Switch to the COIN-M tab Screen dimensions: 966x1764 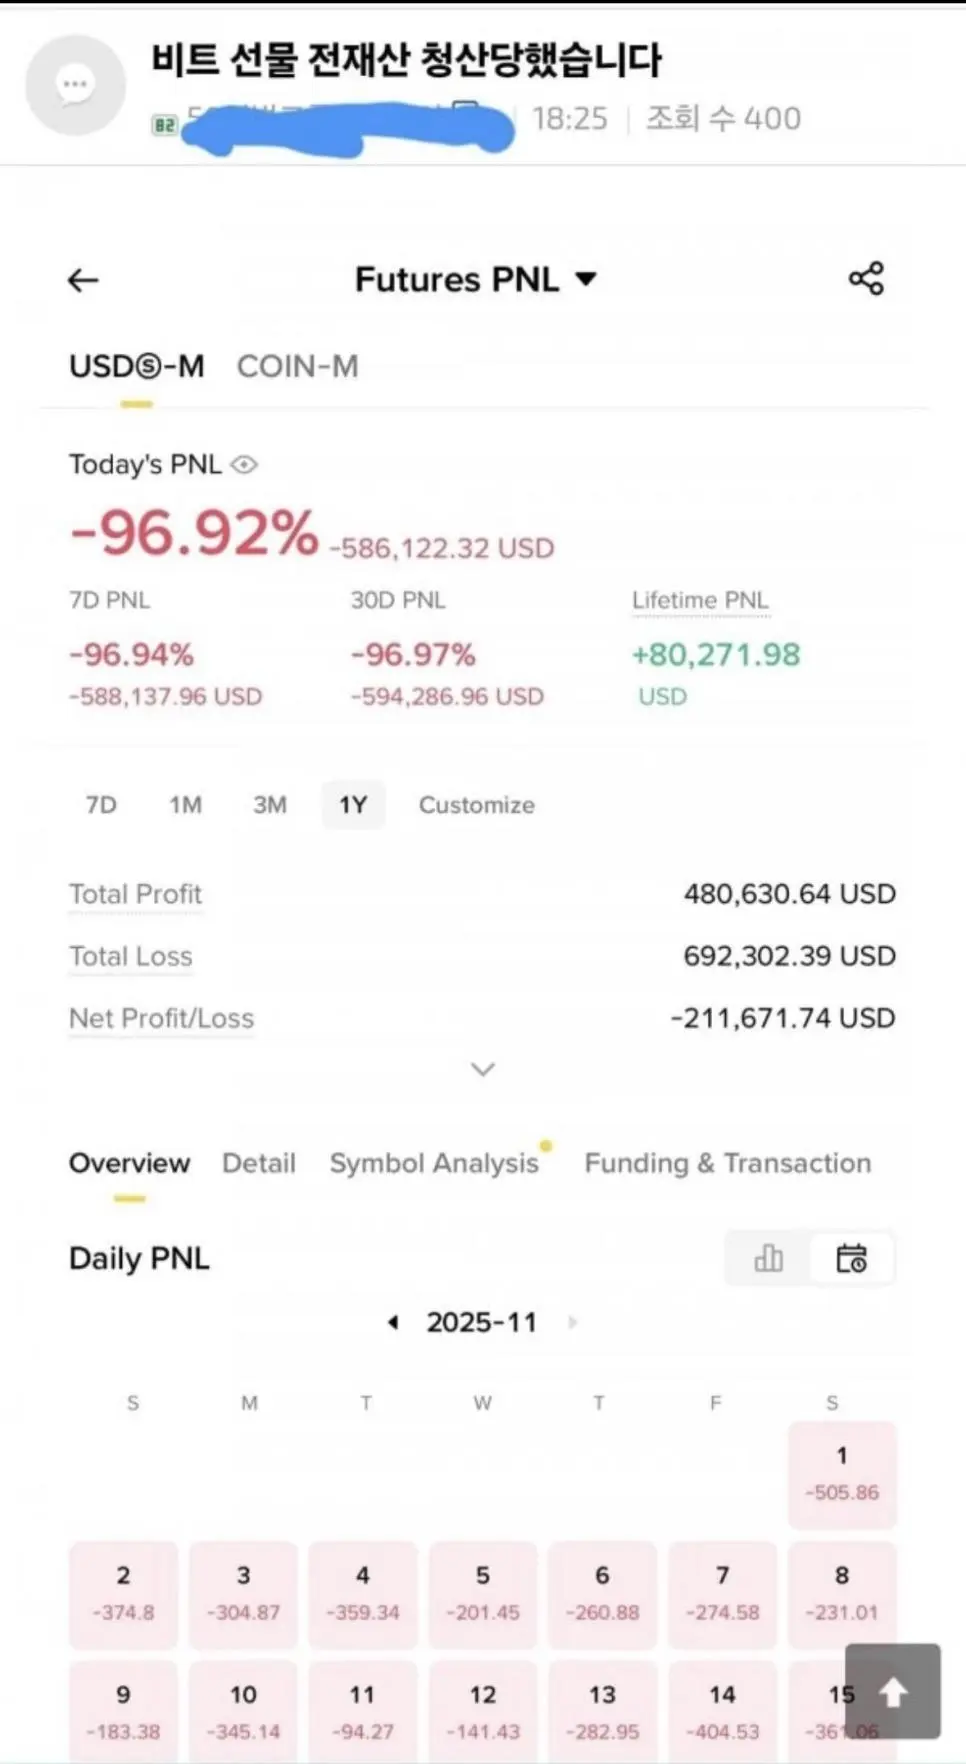click(x=297, y=367)
